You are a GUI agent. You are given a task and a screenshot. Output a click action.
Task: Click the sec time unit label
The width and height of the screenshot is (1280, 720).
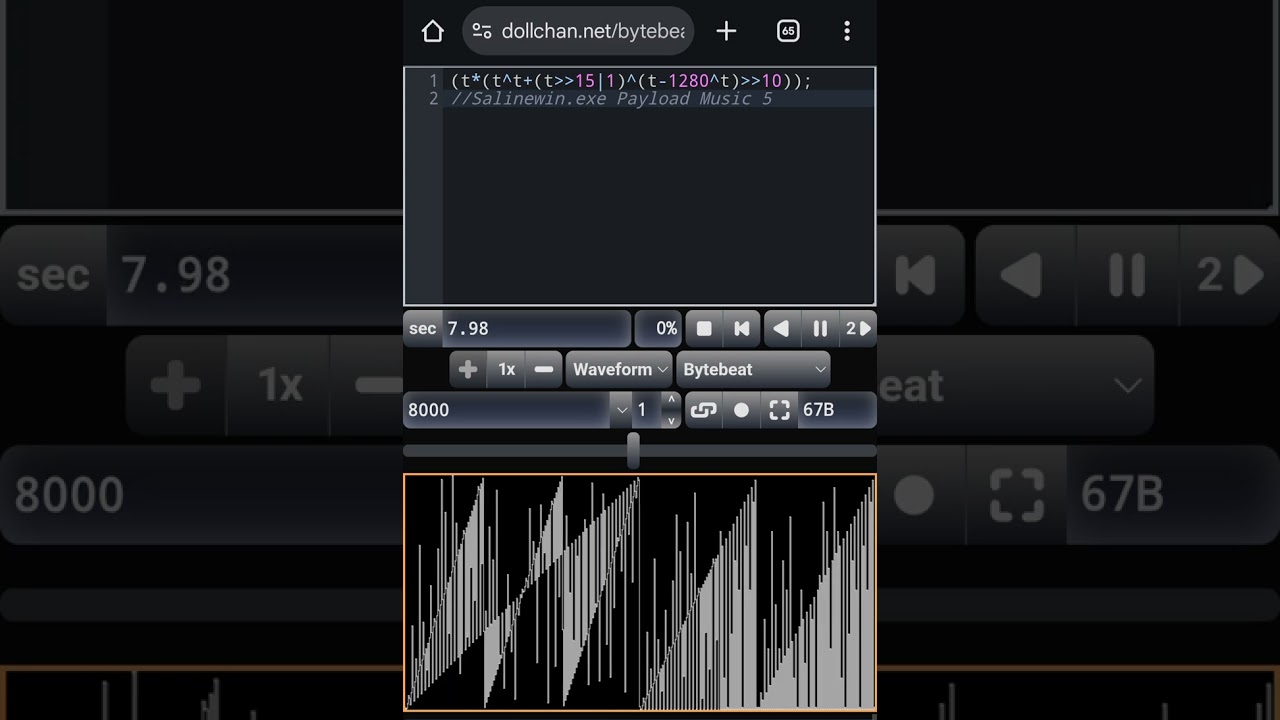(423, 328)
